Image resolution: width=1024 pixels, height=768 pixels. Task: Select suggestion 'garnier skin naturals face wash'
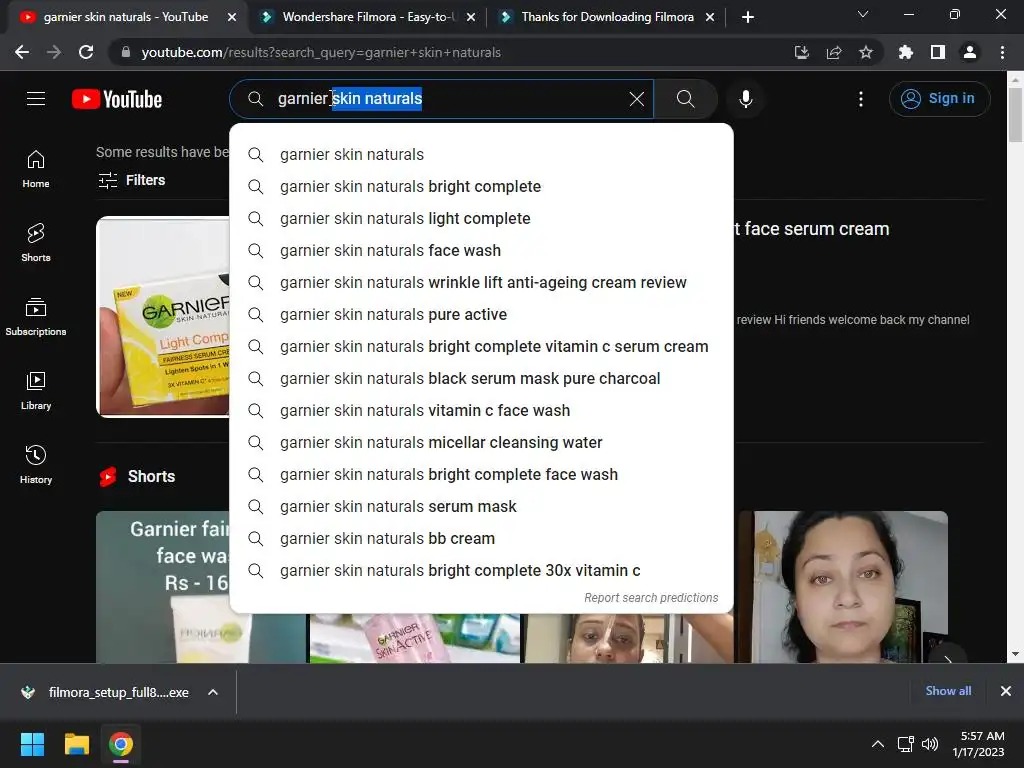(481, 251)
